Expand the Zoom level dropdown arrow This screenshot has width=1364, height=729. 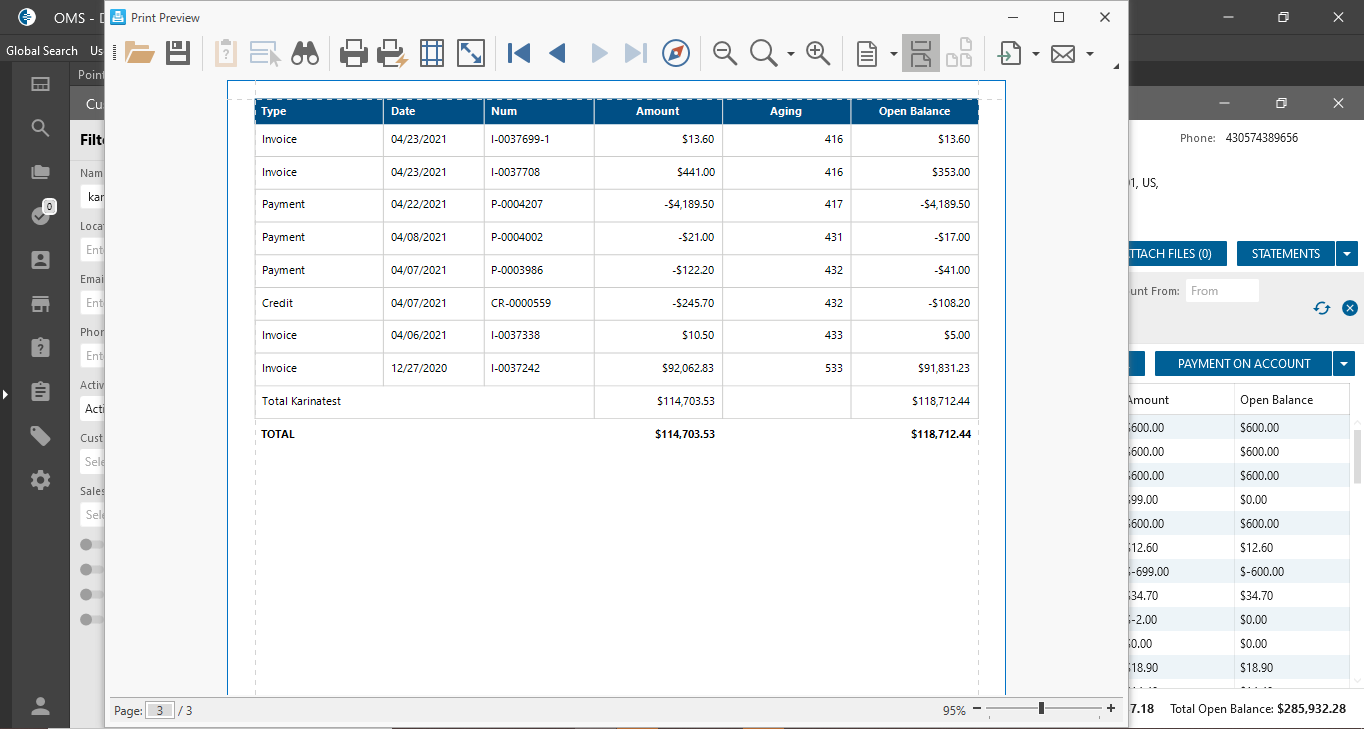(791, 54)
